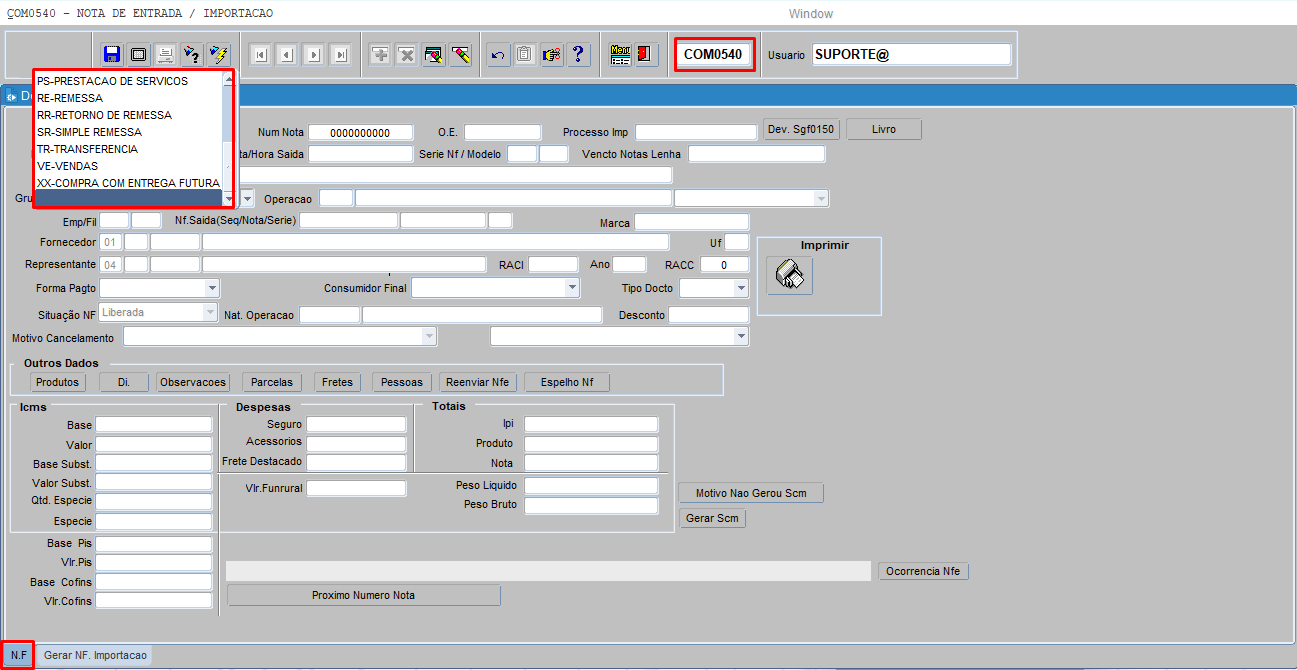
Task: Click the enter query flashlight icon
Action: click(191, 54)
